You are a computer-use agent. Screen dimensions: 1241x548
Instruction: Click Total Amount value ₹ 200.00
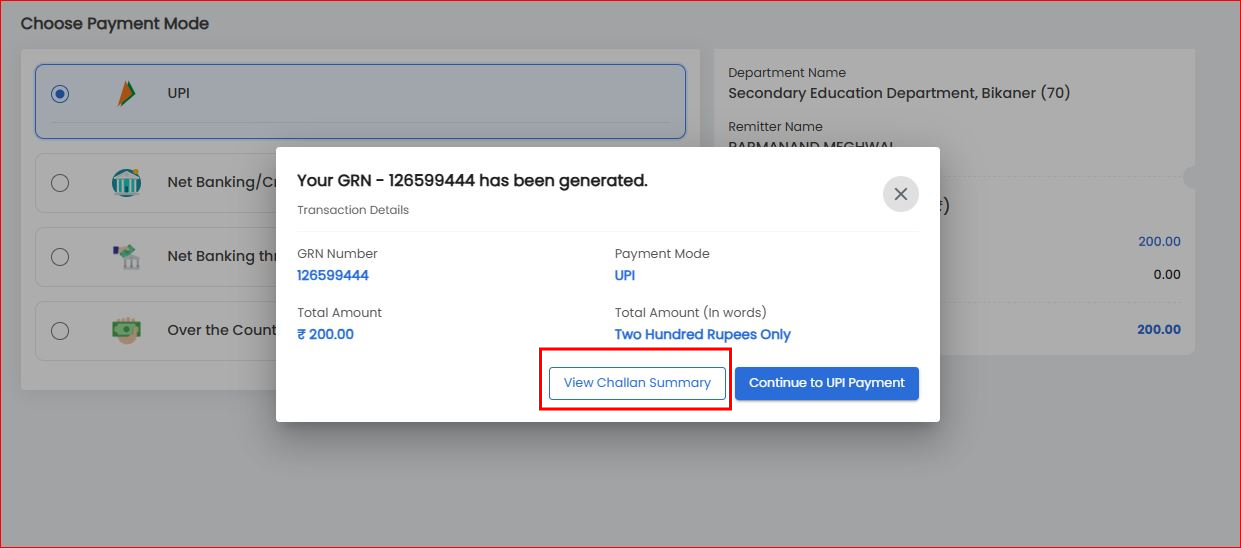click(x=325, y=335)
